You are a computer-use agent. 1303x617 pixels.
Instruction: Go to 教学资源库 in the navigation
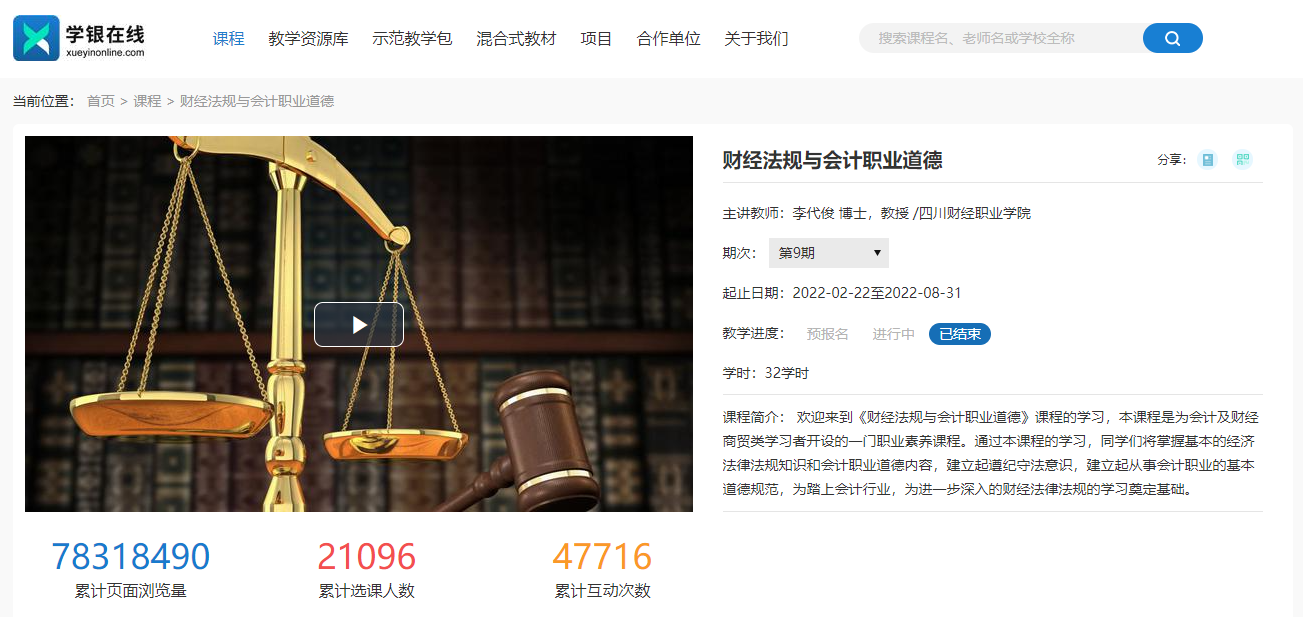(308, 39)
